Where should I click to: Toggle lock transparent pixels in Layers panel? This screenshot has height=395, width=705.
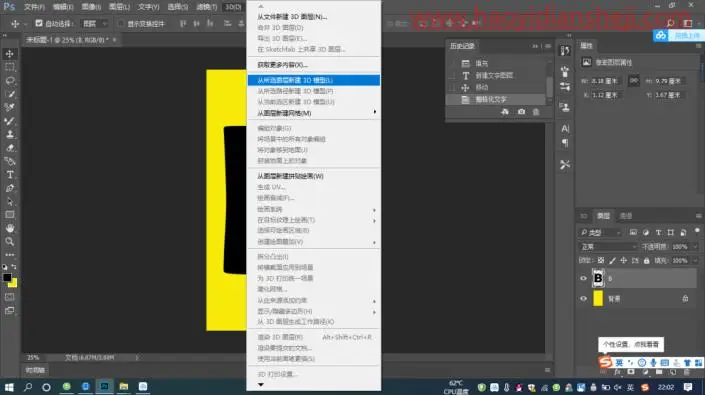click(601, 261)
